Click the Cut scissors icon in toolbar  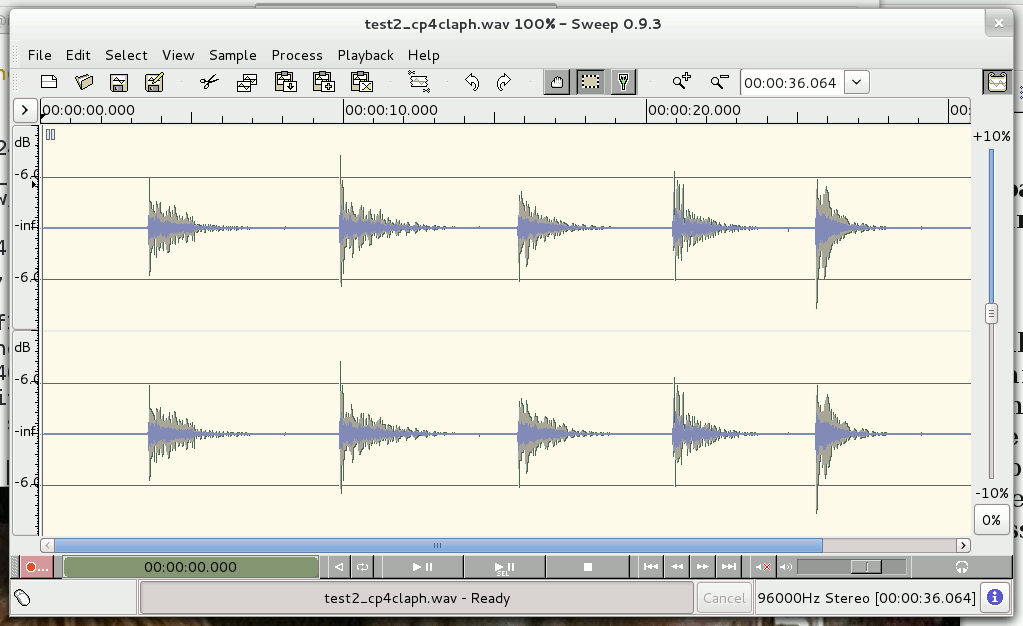tap(208, 82)
